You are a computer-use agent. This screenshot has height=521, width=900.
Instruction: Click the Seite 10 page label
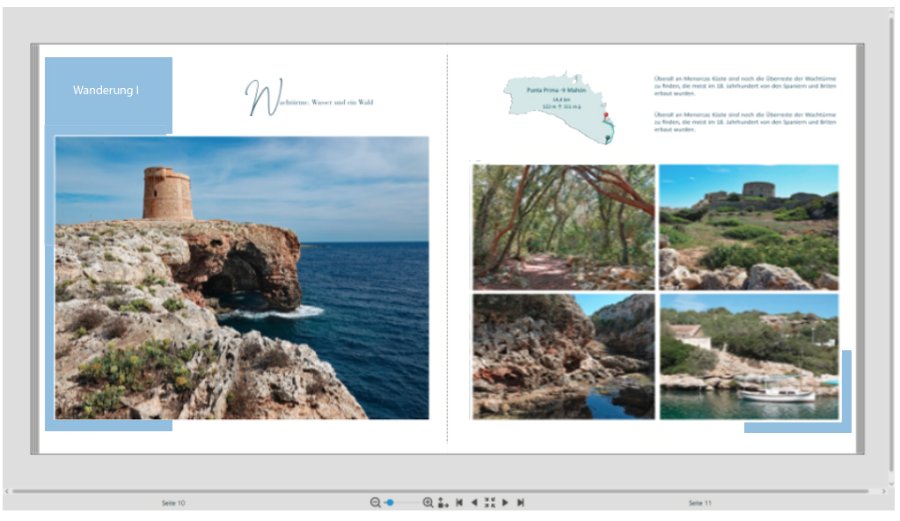click(173, 503)
